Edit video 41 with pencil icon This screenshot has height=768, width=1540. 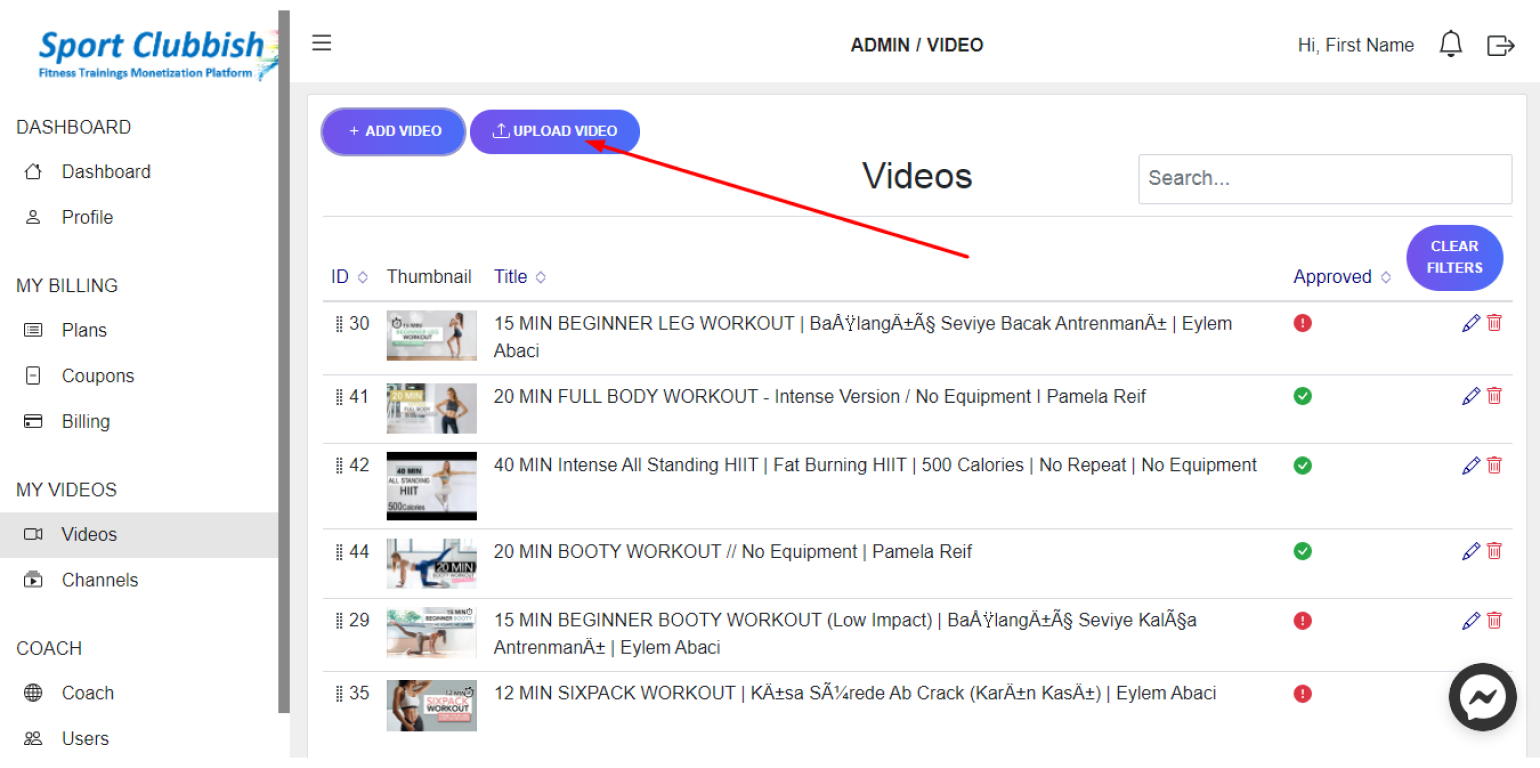1470,396
